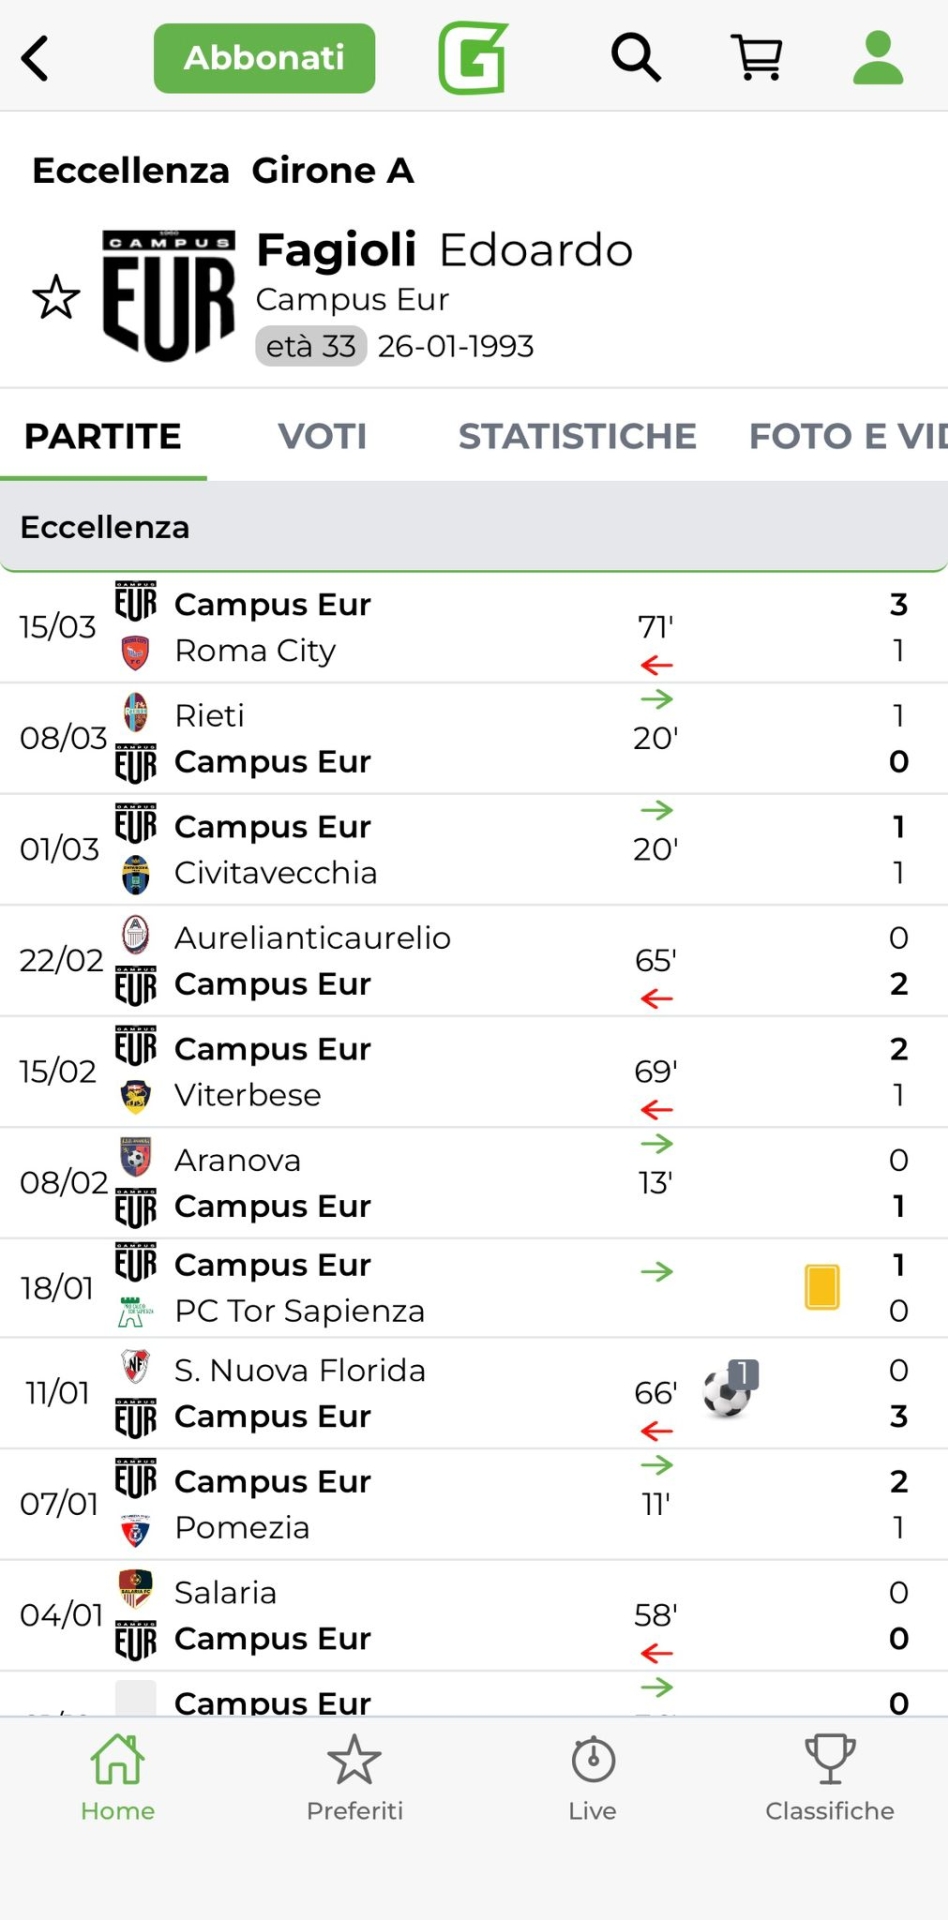Open Preferiti star in bottom bar
The height and width of the screenshot is (1920, 948).
tap(354, 1778)
